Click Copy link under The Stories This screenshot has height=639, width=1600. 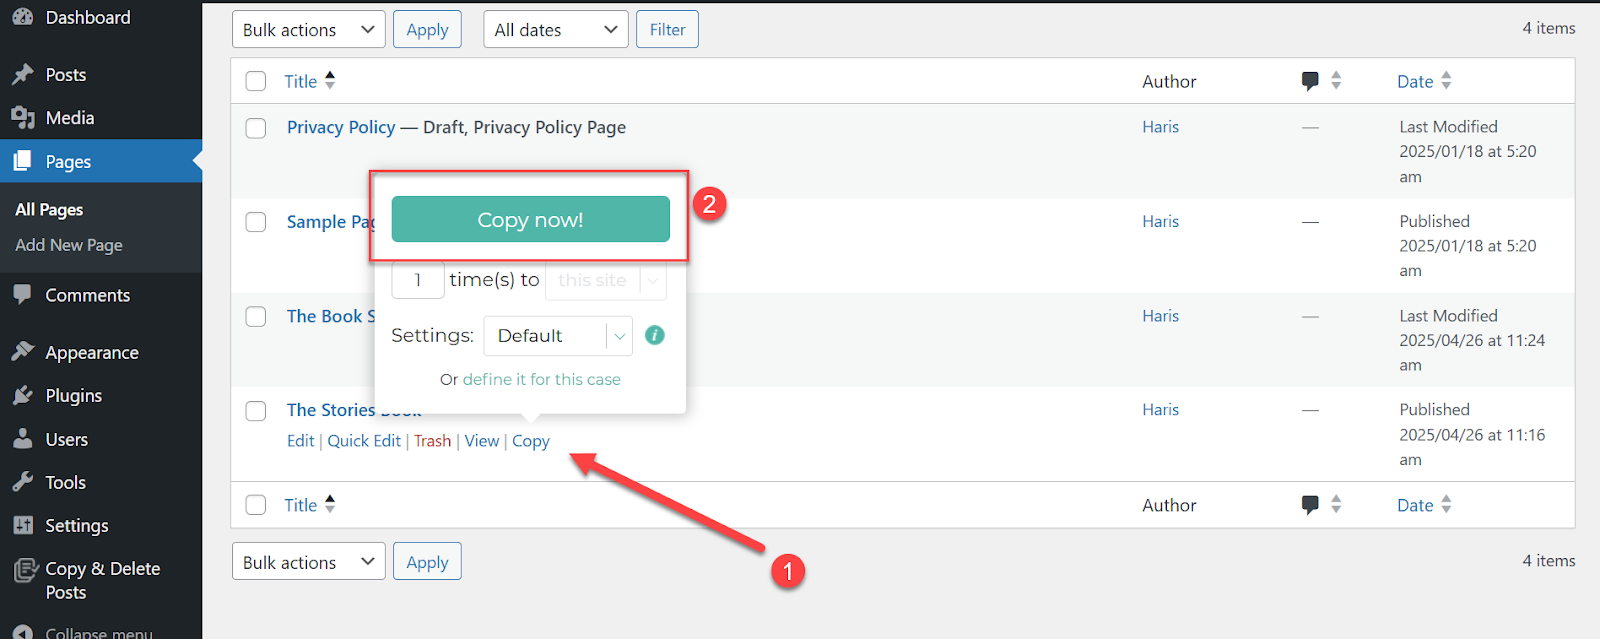[531, 441]
